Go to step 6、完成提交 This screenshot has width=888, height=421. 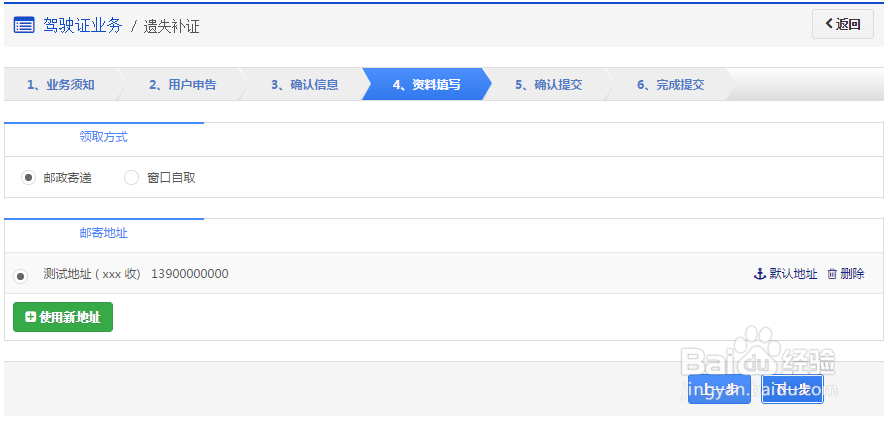coord(671,85)
